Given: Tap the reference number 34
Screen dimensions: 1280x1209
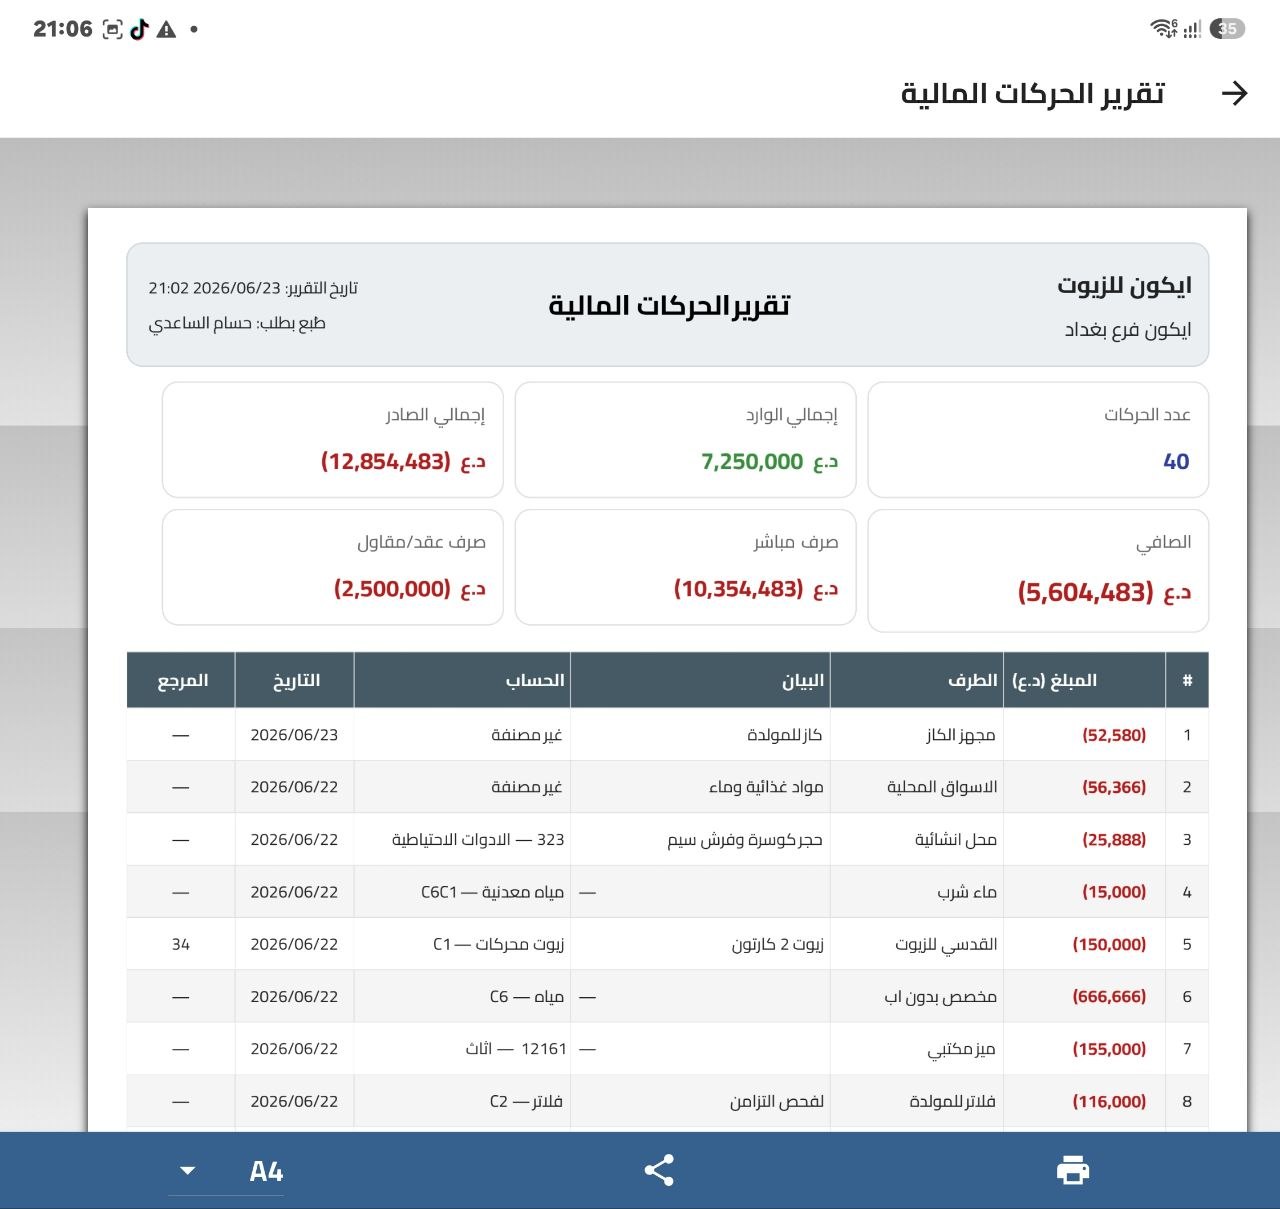Looking at the screenshot, I should pos(181,944).
